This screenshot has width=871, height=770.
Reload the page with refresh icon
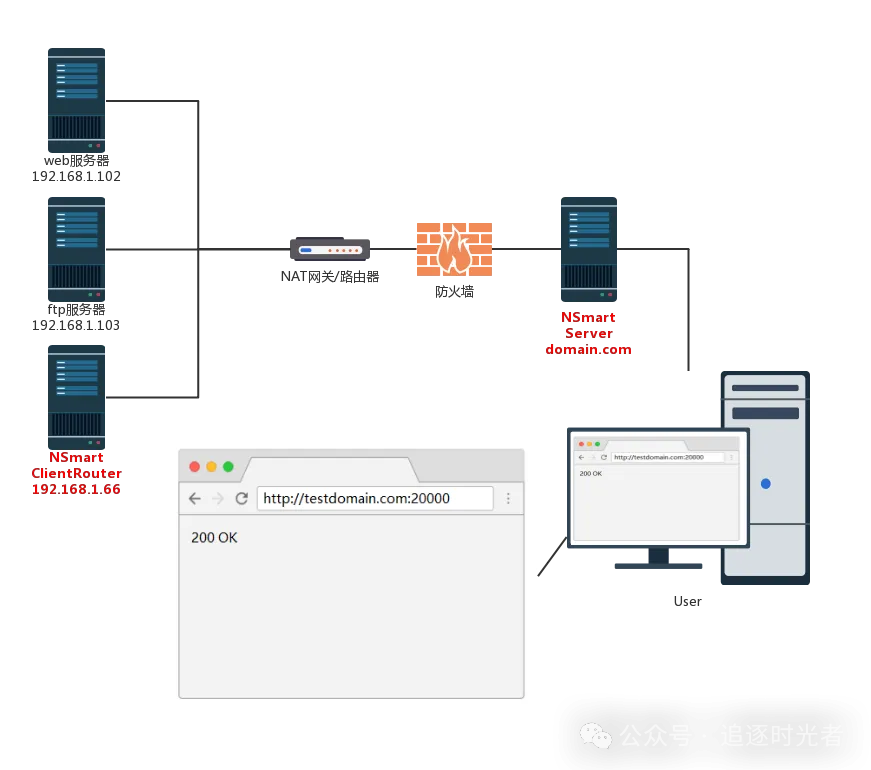[x=242, y=498]
